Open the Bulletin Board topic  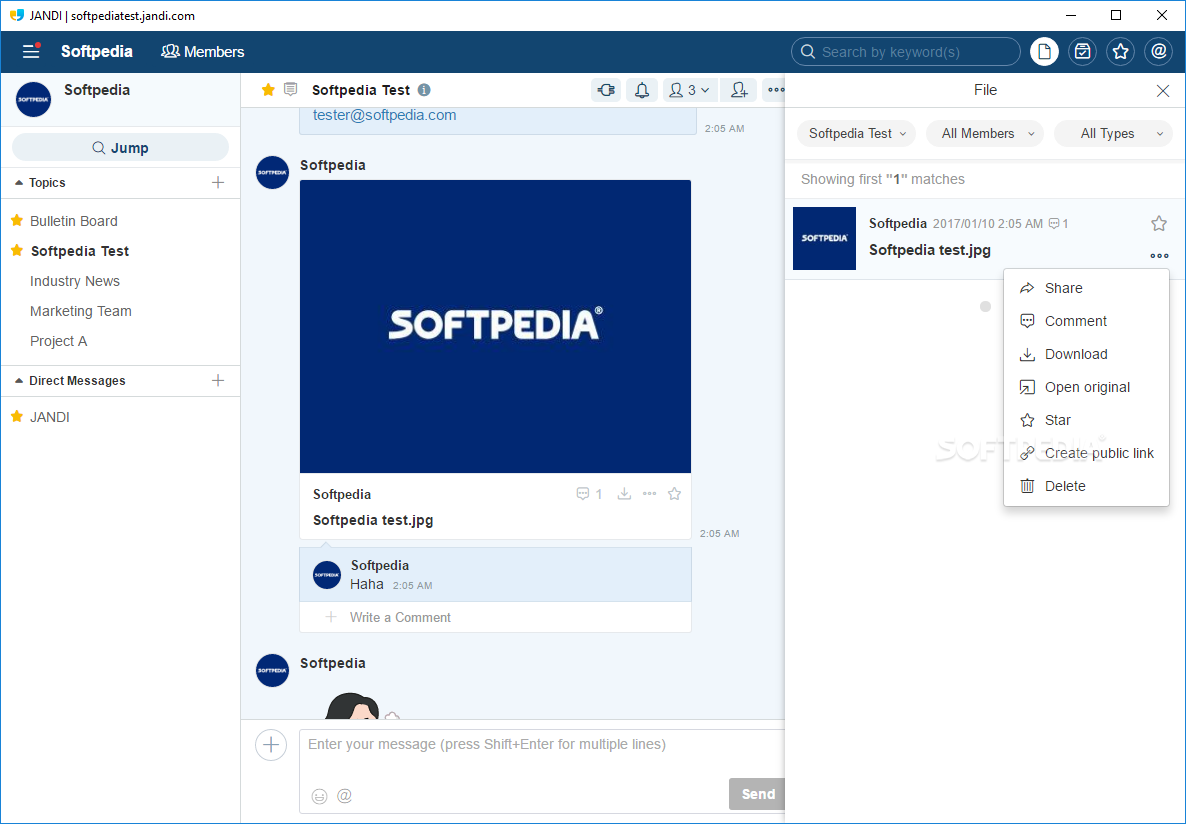(73, 221)
